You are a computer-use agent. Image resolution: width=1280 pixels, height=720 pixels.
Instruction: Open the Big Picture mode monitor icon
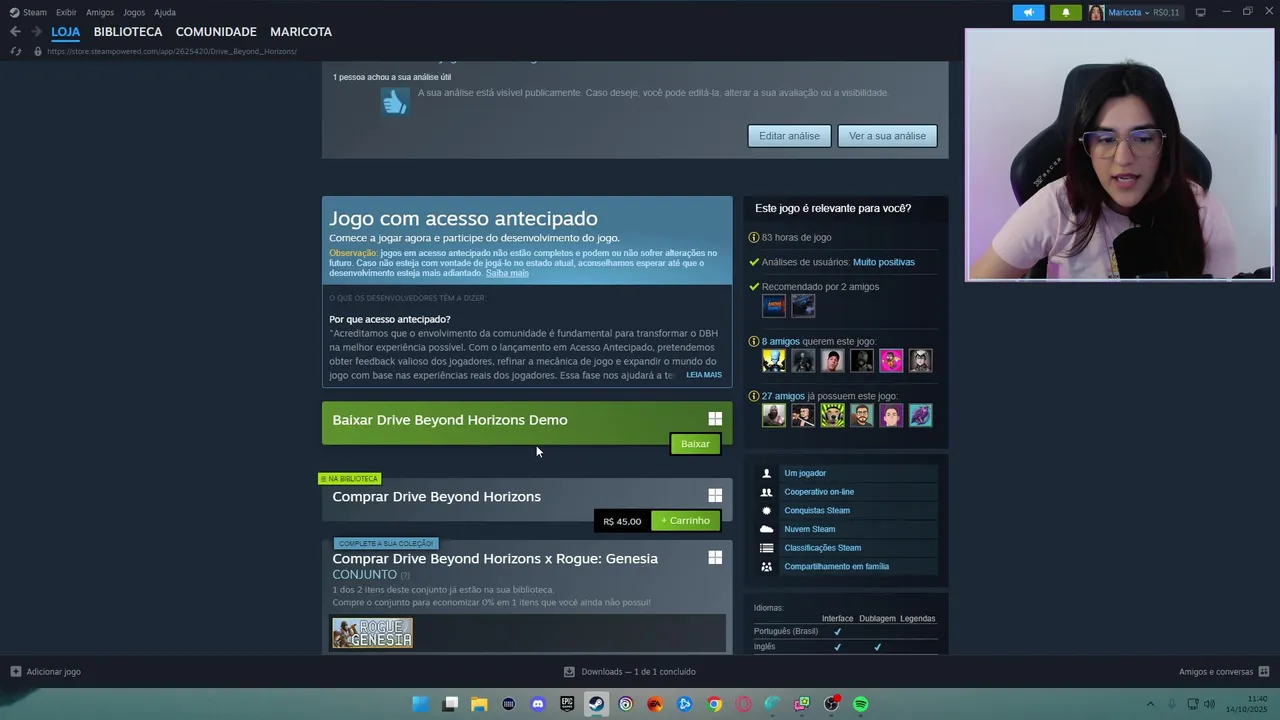pyautogui.click(x=1200, y=12)
